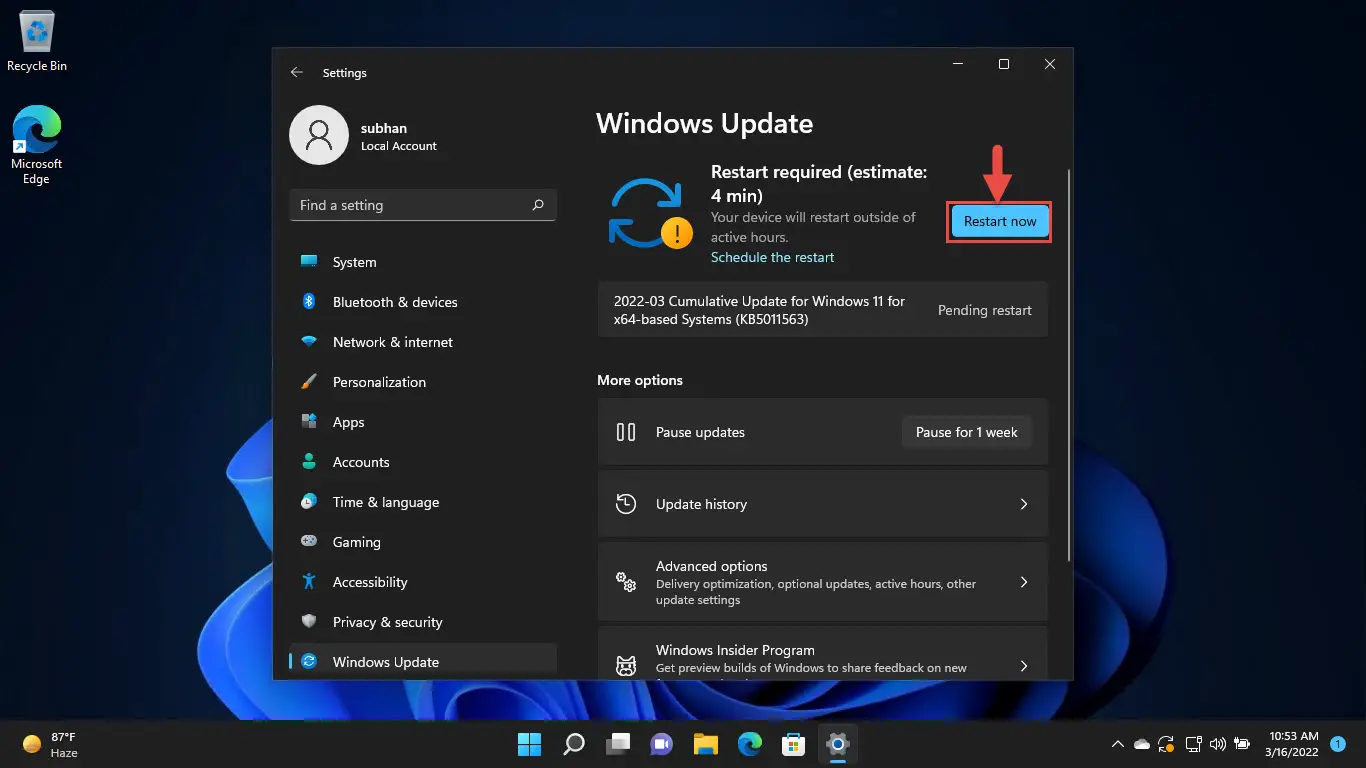
Task: Launch Microsoft Edge from taskbar
Action: [x=750, y=744]
